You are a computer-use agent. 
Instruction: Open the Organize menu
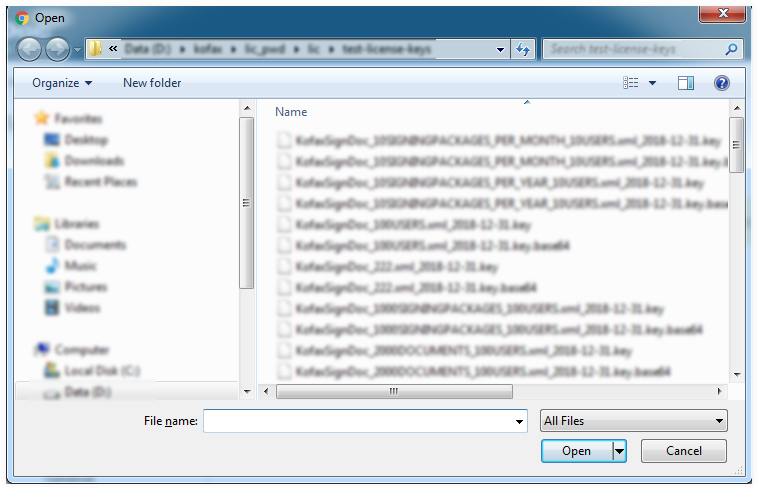[x=61, y=83]
